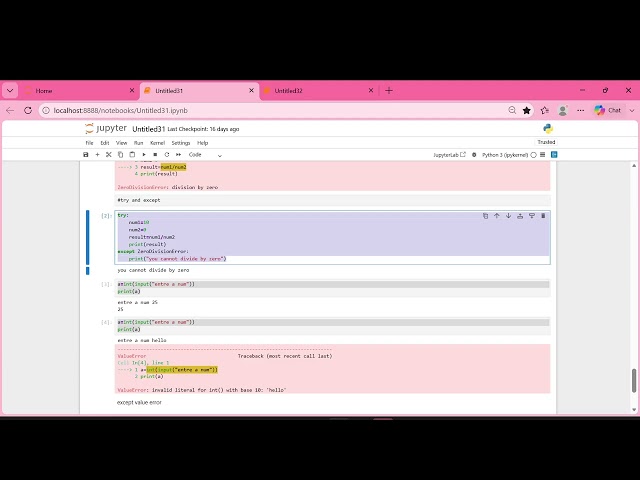This screenshot has width=640, height=480.
Task: Select cell 4 with int(input) code
Action: tap(332, 326)
